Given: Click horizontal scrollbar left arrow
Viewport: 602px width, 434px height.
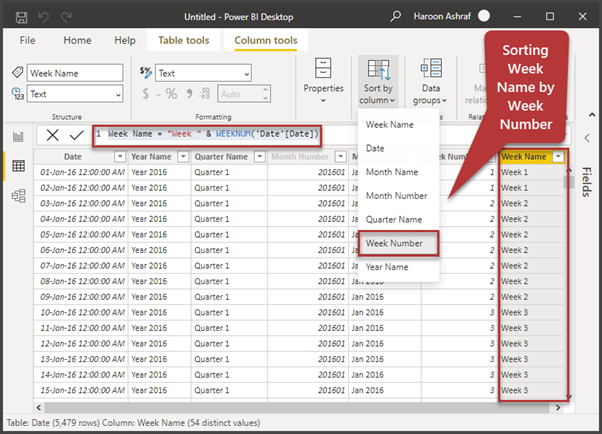Looking at the screenshot, I should pyautogui.click(x=38, y=407).
